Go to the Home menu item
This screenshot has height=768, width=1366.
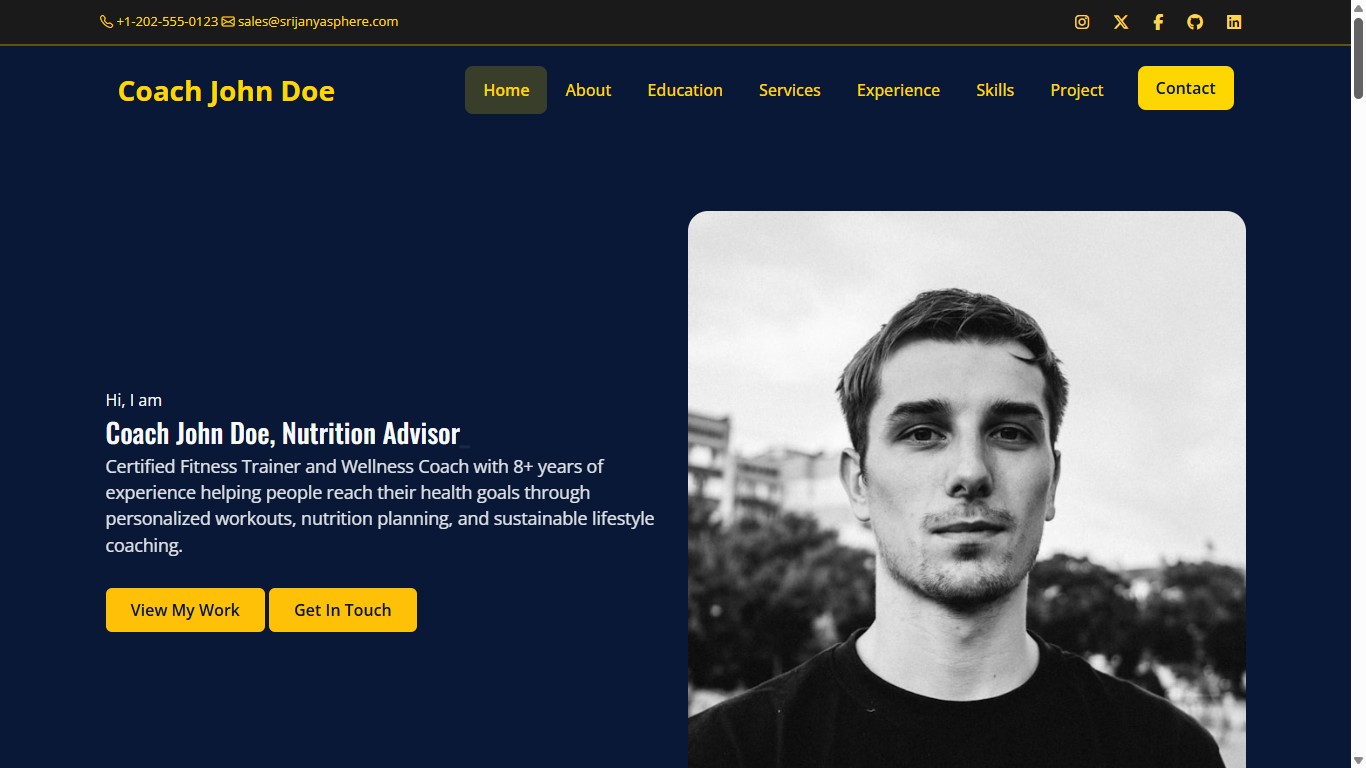point(506,90)
